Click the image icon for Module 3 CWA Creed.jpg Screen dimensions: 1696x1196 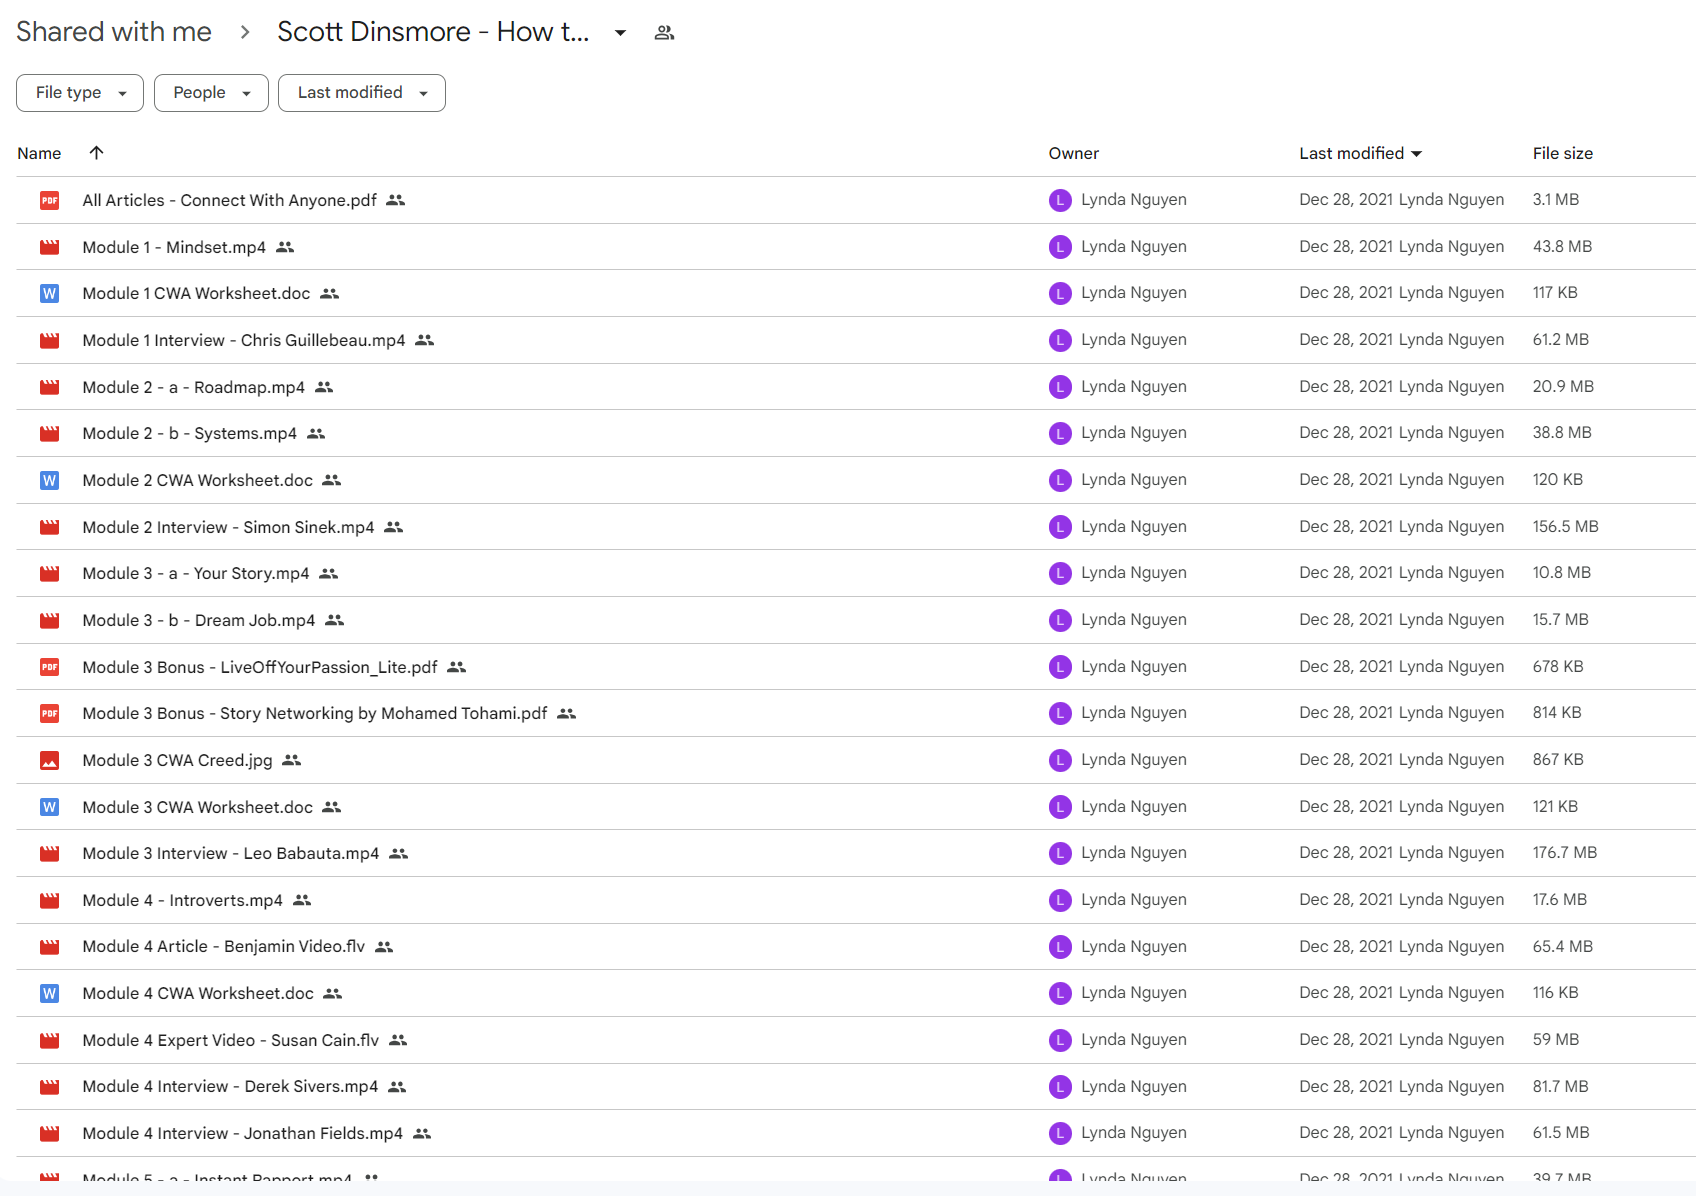[49, 760]
